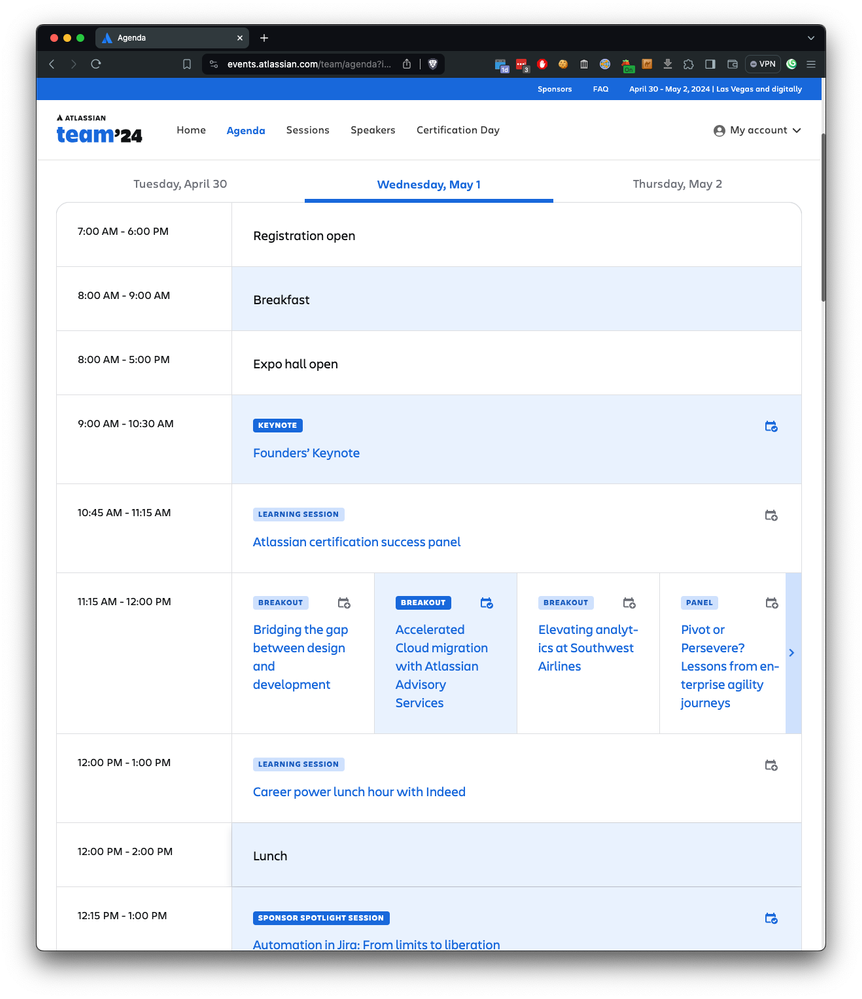Reload the page
Screen dimensions: 862x999
pos(96,64)
